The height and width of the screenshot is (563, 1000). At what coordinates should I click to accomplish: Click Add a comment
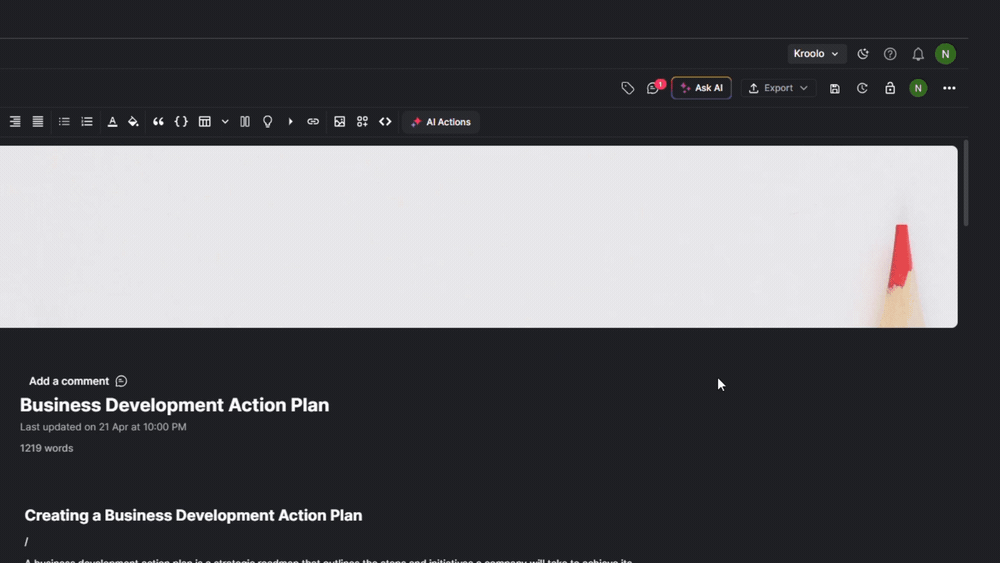pyautogui.click(x=78, y=381)
